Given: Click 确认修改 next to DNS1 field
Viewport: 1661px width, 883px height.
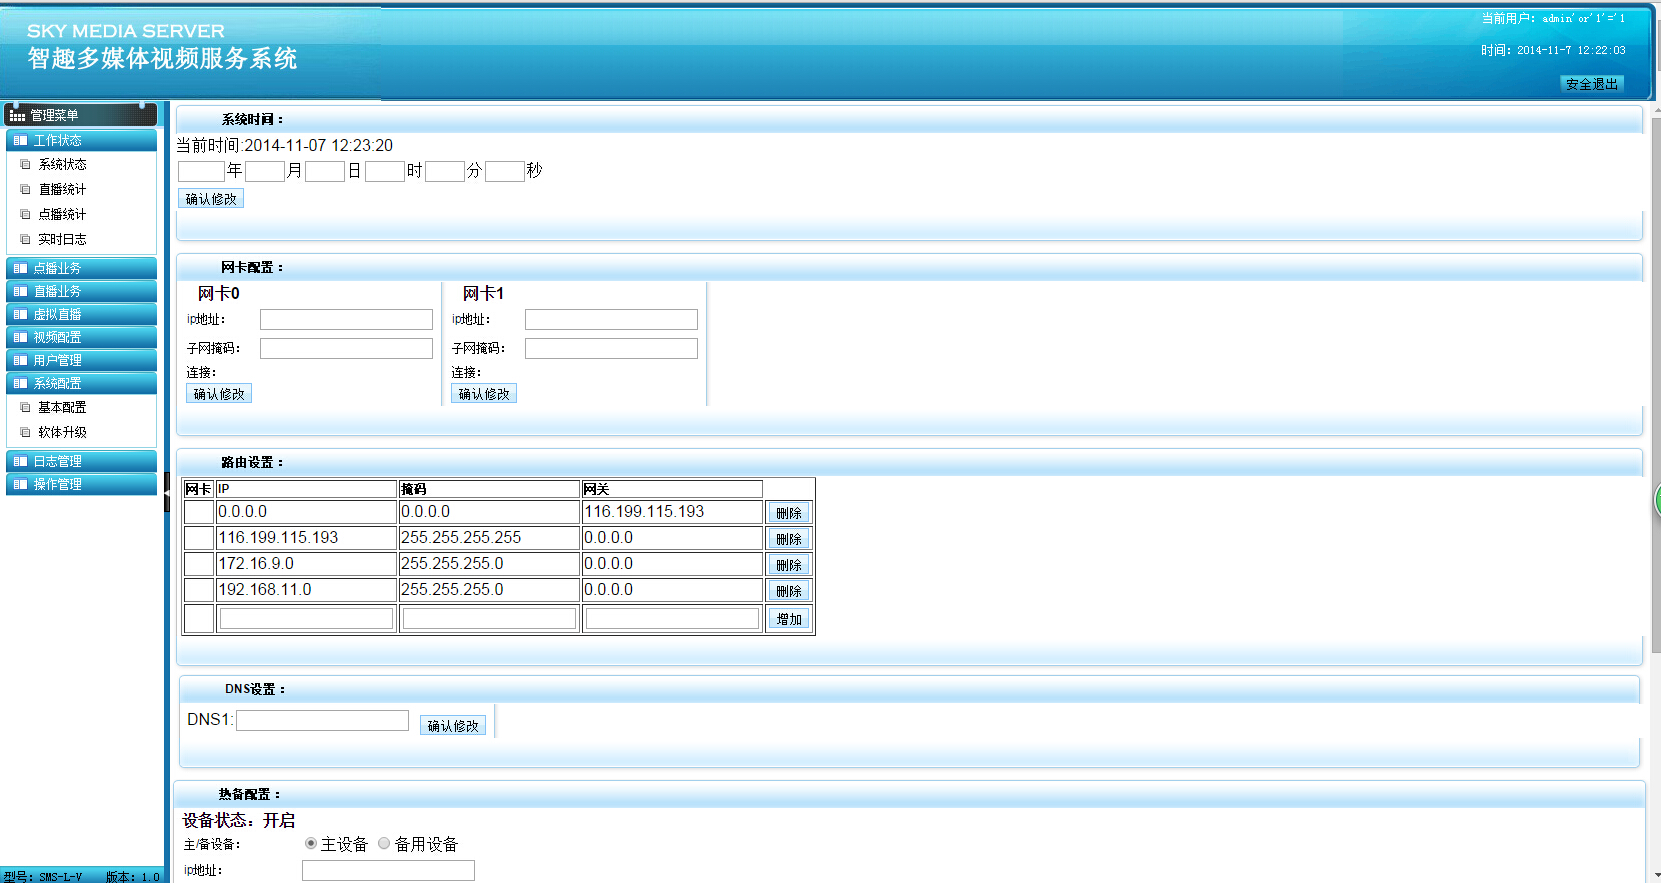Looking at the screenshot, I should pyautogui.click(x=453, y=726).
